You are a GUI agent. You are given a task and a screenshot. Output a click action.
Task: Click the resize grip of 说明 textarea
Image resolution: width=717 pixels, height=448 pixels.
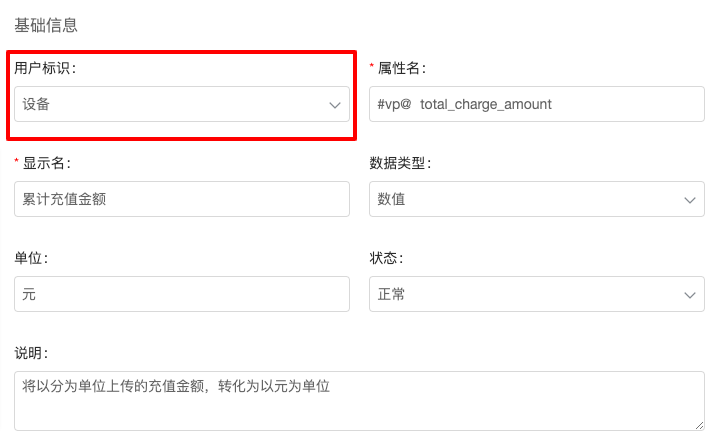click(700, 426)
